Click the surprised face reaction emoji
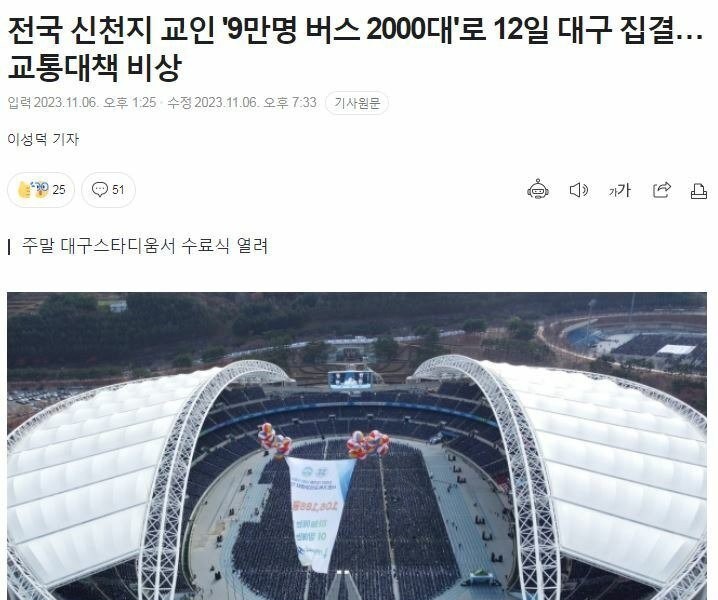This screenshot has height=600, width=718. (40, 189)
